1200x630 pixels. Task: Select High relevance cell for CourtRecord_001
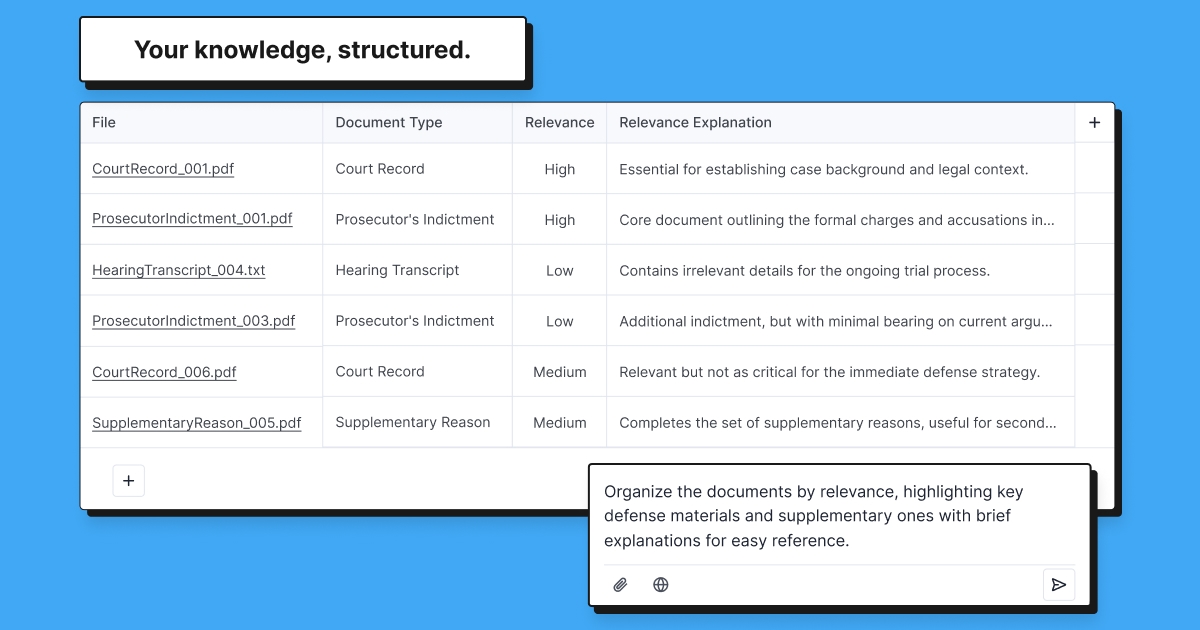click(x=560, y=169)
